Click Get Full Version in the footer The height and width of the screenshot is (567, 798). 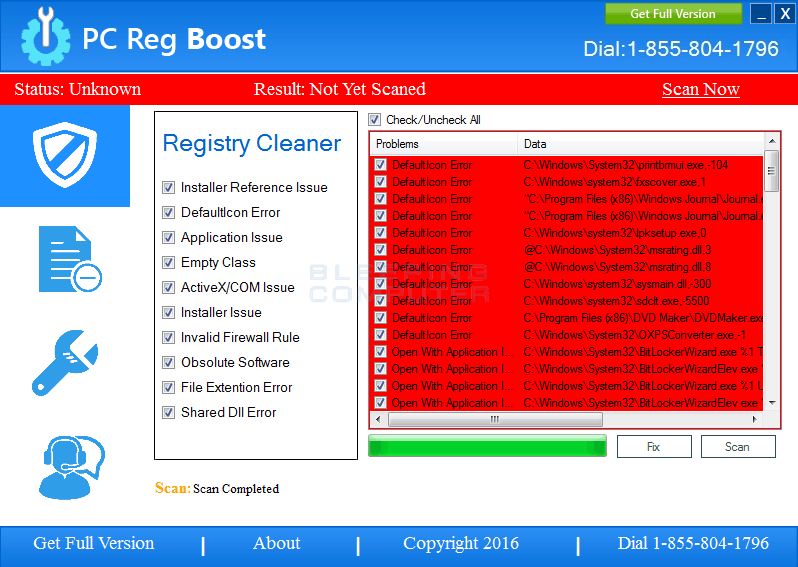coord(94,543)
